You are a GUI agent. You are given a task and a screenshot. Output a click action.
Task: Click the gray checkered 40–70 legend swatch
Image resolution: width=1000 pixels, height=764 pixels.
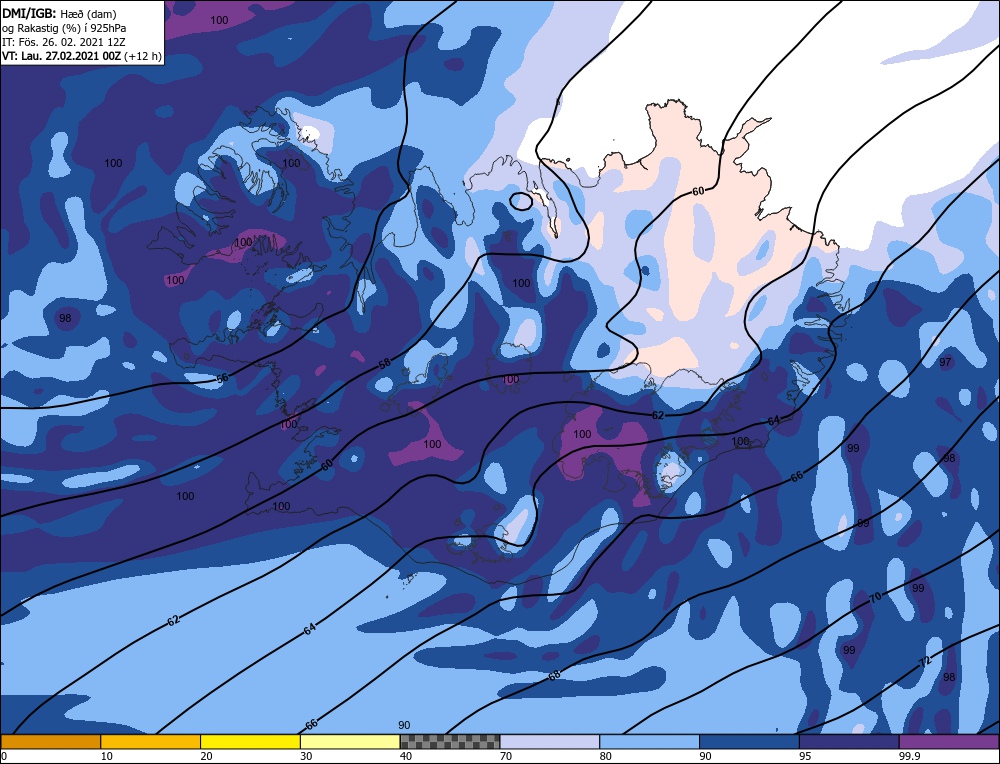(450, 741)
